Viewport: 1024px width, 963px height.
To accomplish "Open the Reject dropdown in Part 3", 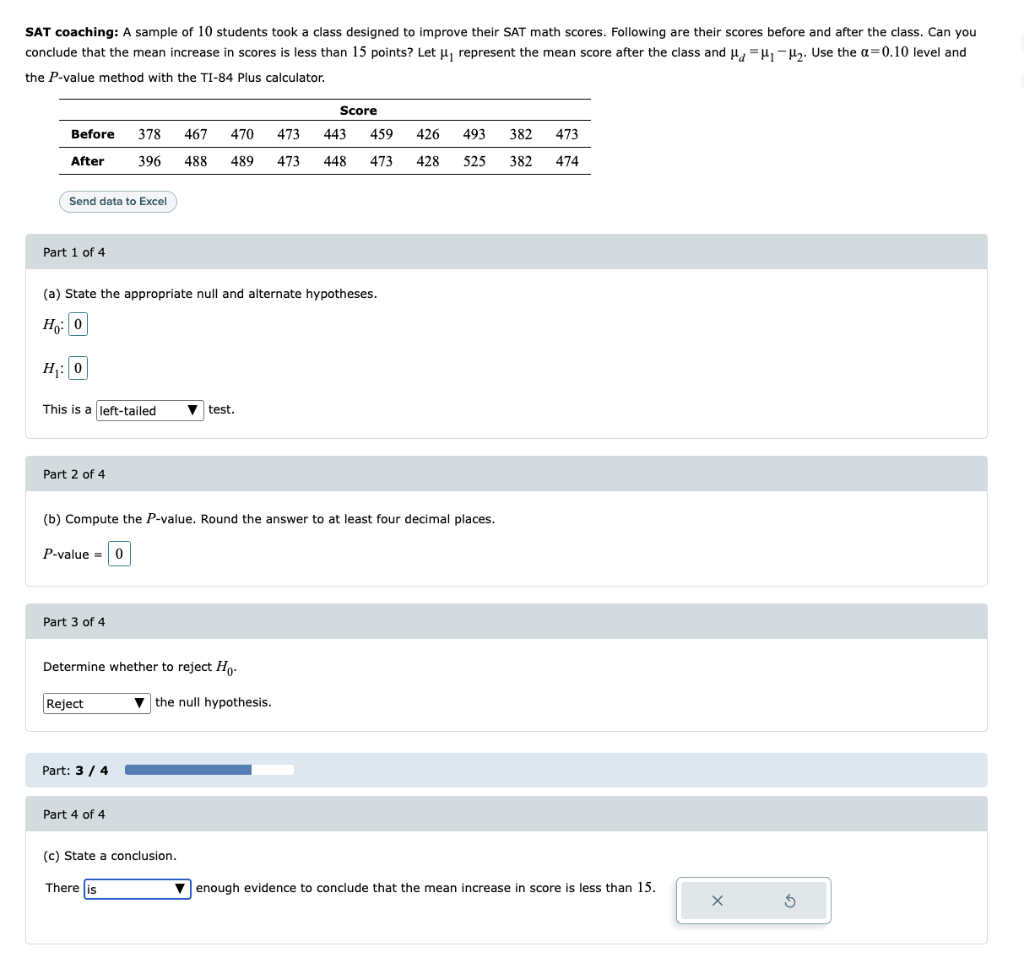I will (x=95, y=703).
